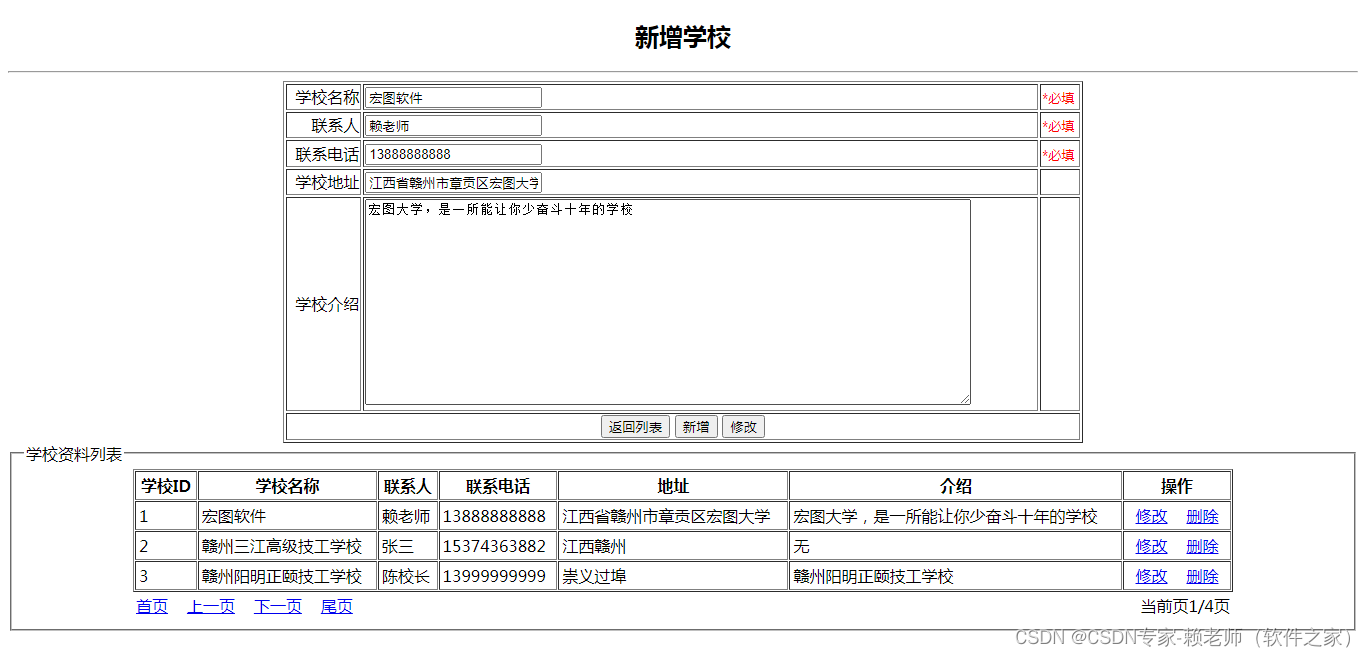The height and width of the screenshot is (657, 1366).
Task: Select the 学校资料列表 legend text
Action: (x=74, y=454)
